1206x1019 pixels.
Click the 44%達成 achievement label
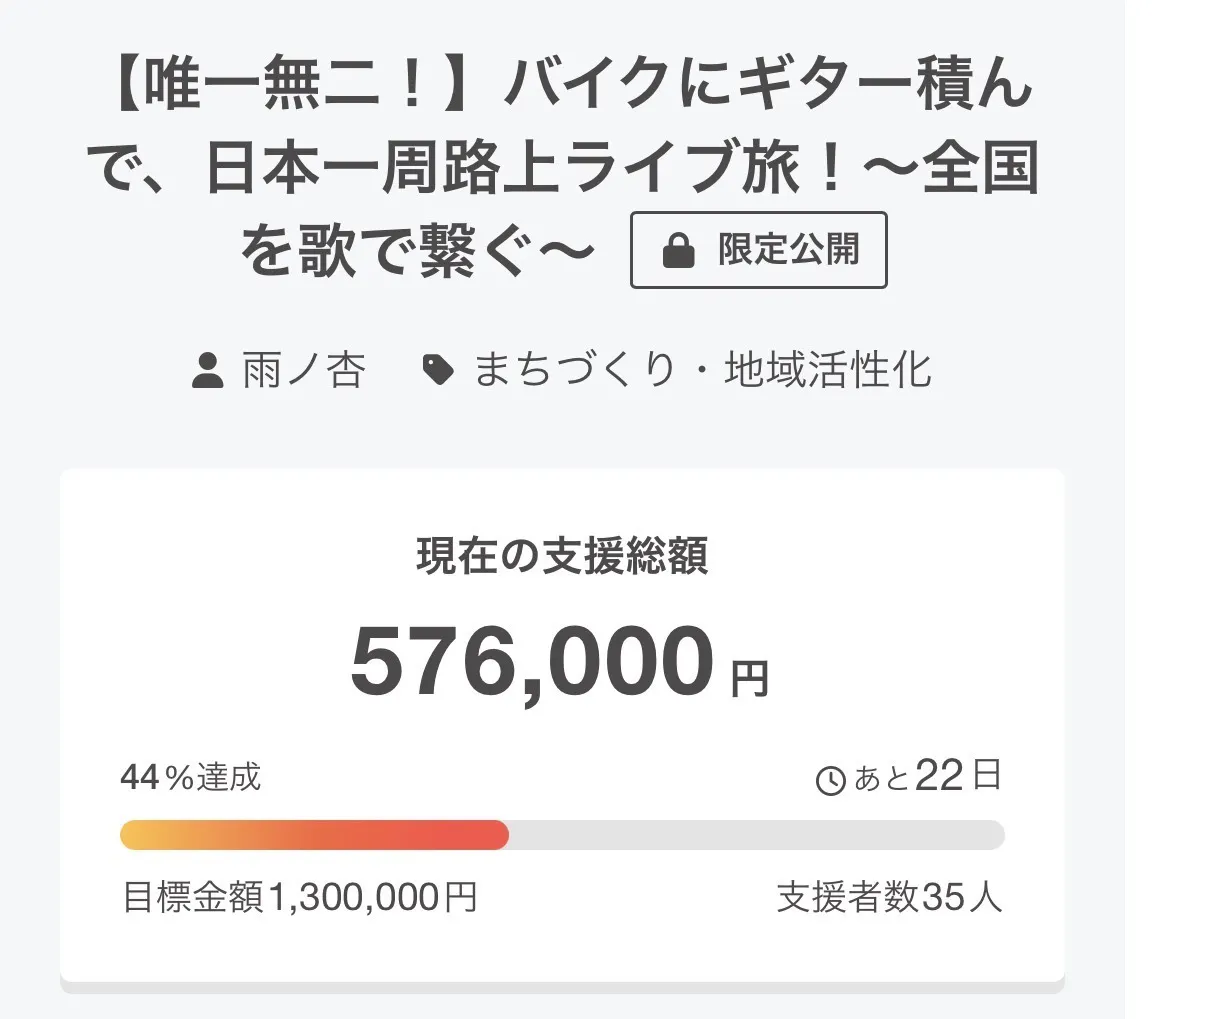191,777
